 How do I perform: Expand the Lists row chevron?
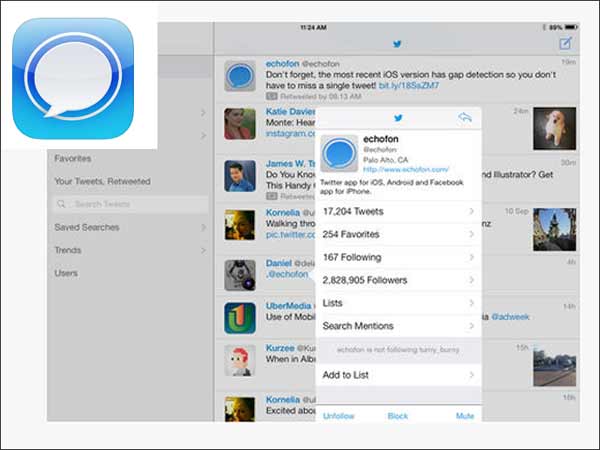point(472,303)
